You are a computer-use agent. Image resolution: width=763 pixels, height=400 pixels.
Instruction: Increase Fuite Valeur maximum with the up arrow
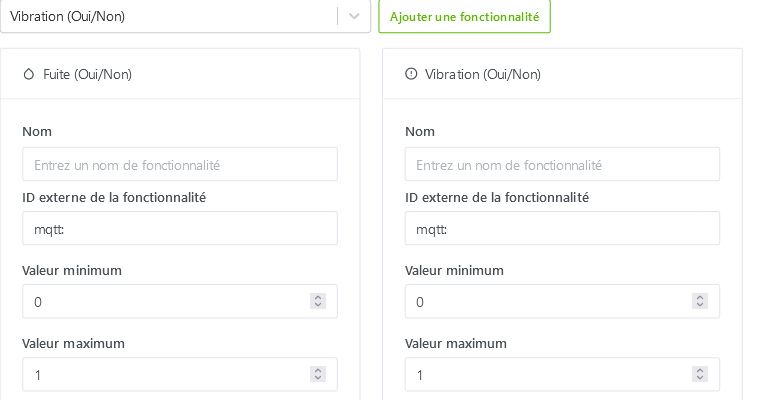click(x=318, y=370)
